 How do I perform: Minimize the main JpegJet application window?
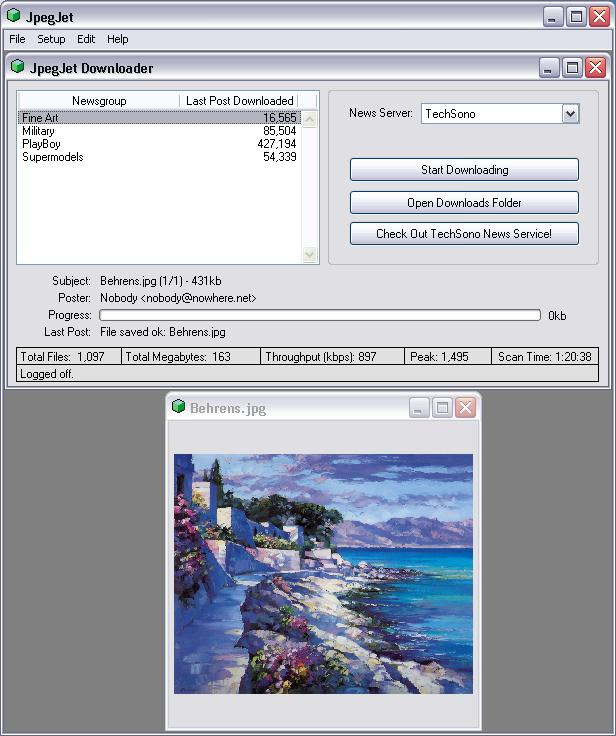[553, 16]
